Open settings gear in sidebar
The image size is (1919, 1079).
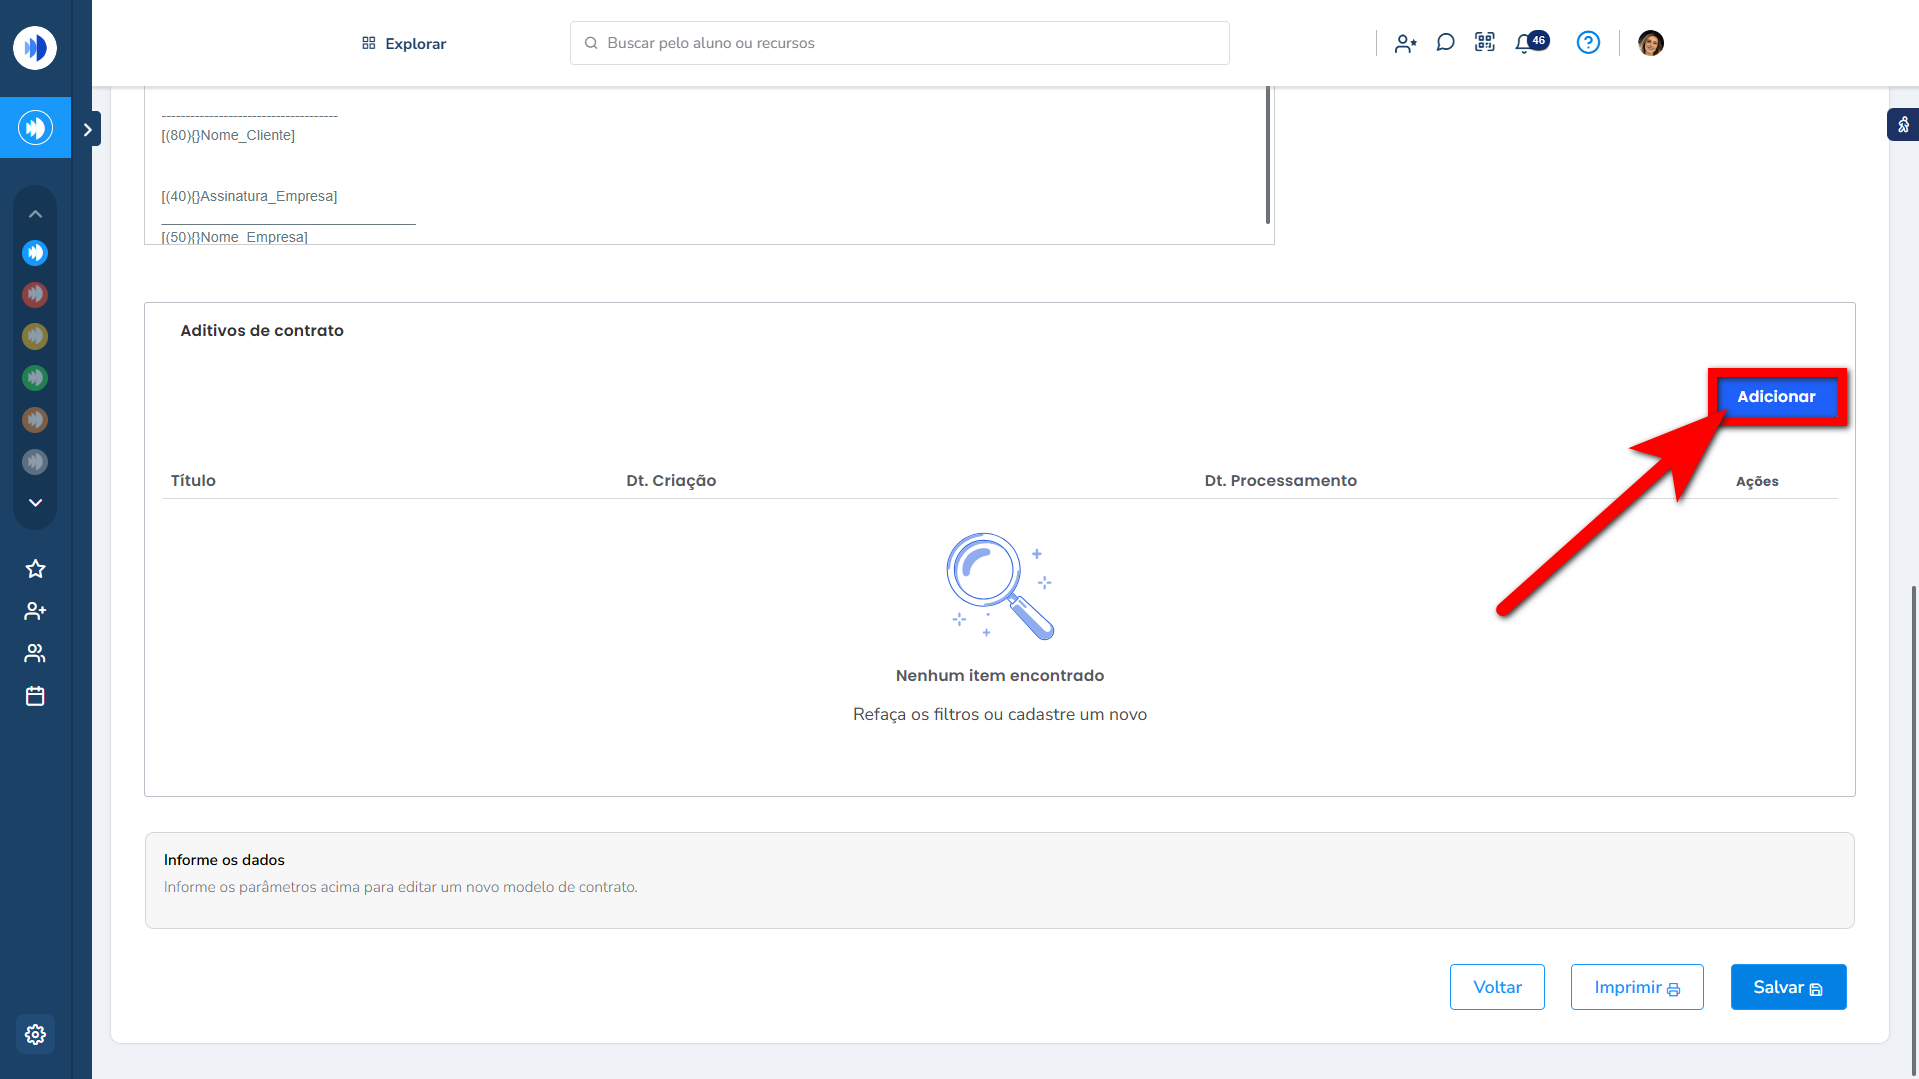(35, 1034)
